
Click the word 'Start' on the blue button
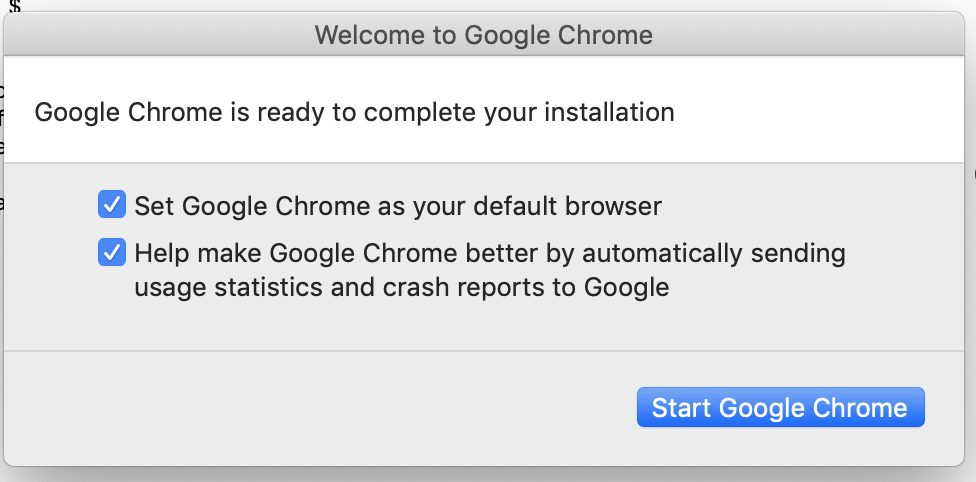(682, 408)
